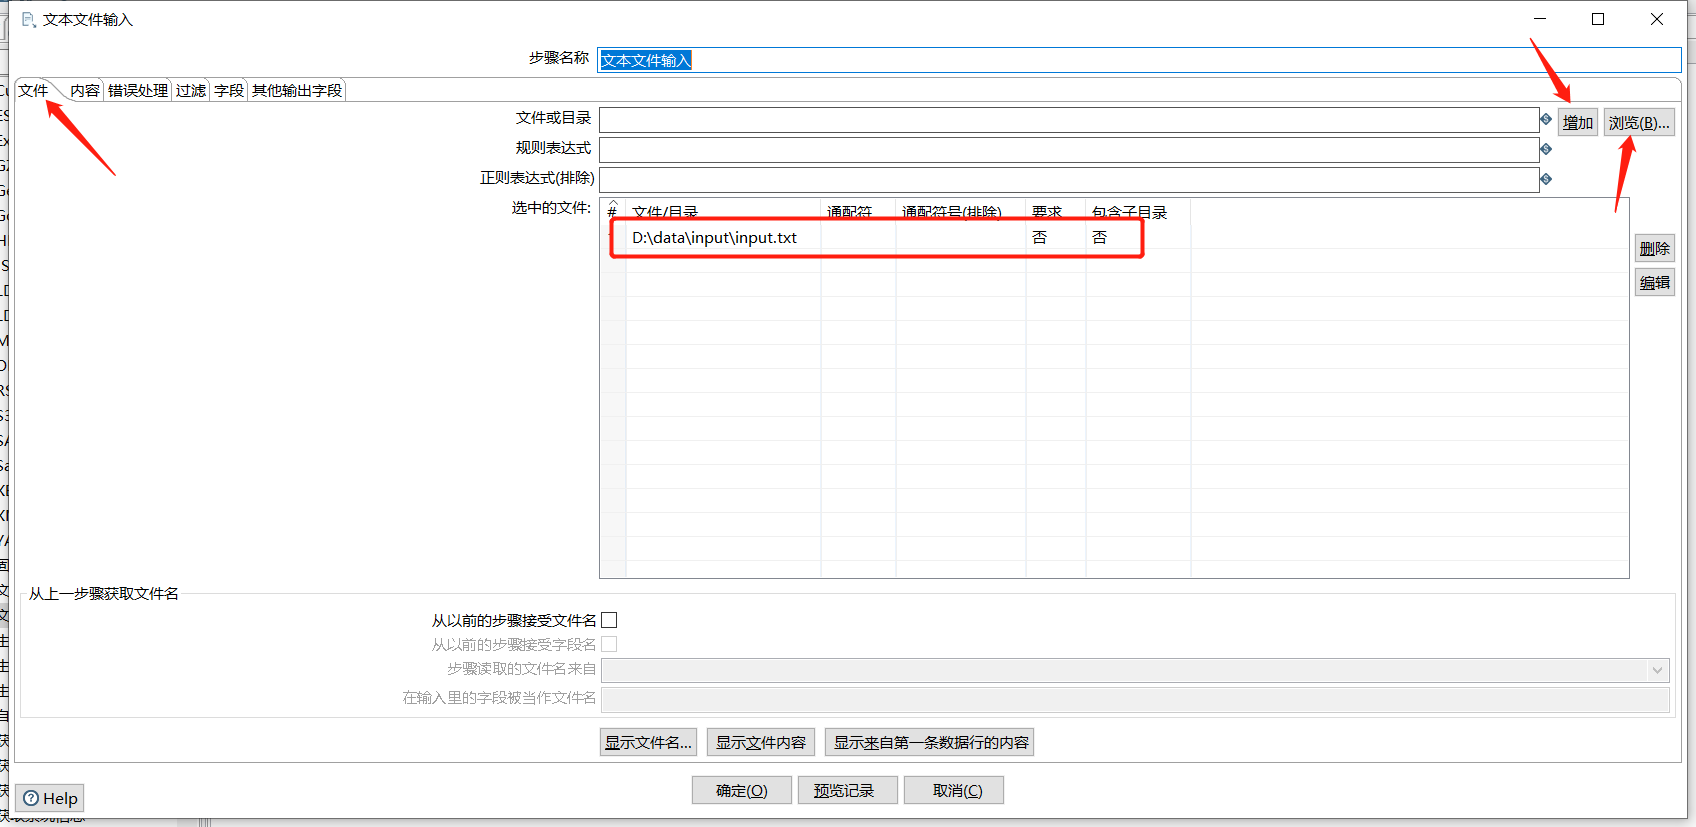This screenshot has width=1696, height=827.
Task: Click the 文本文件输入 window title icon
Action: point(28,19)
